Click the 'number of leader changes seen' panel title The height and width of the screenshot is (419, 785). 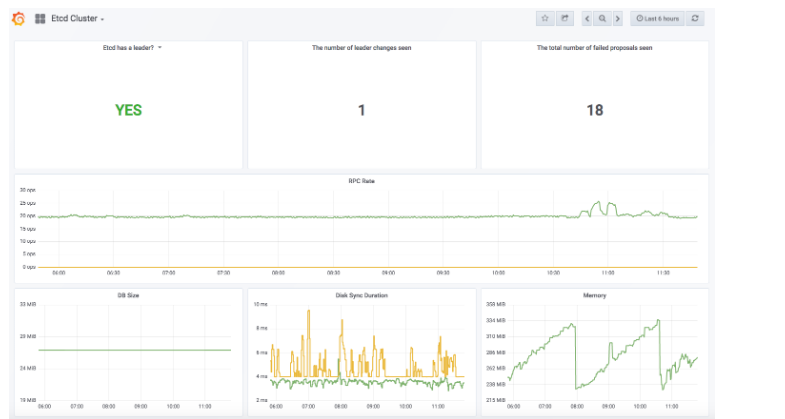pos(361,48)
